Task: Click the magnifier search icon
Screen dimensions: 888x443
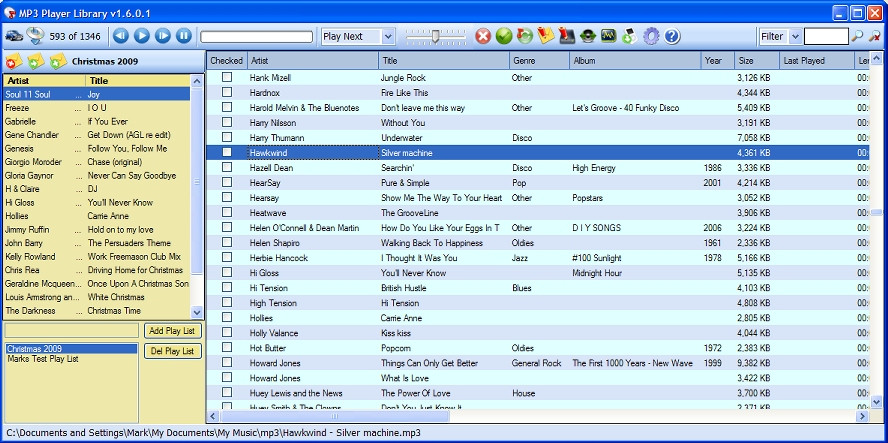Action: click(x=857, y=36)
